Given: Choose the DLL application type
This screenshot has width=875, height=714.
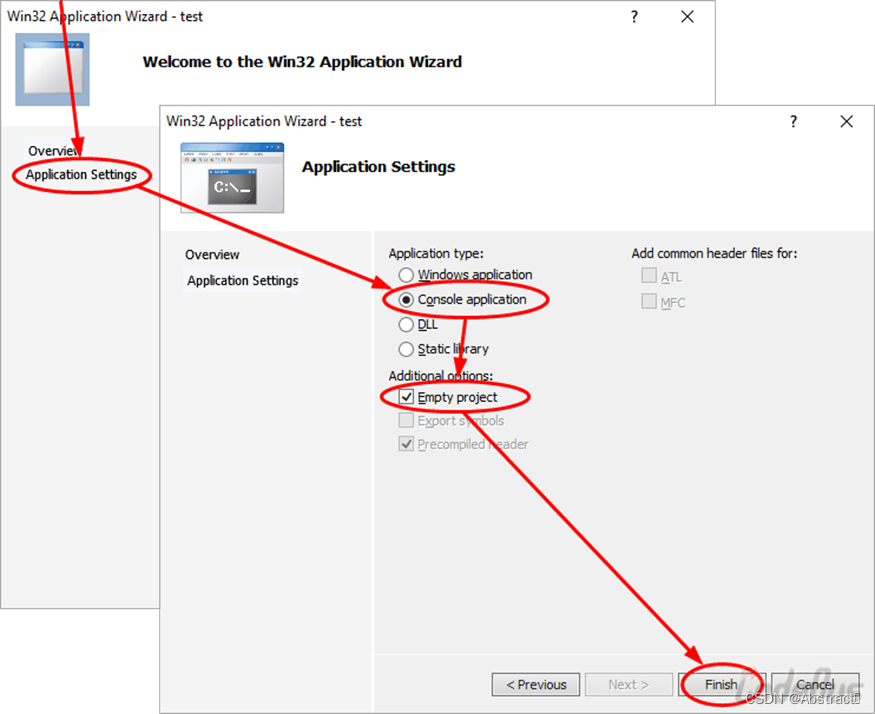Looking at the screenshot, I should click(406, 324).
